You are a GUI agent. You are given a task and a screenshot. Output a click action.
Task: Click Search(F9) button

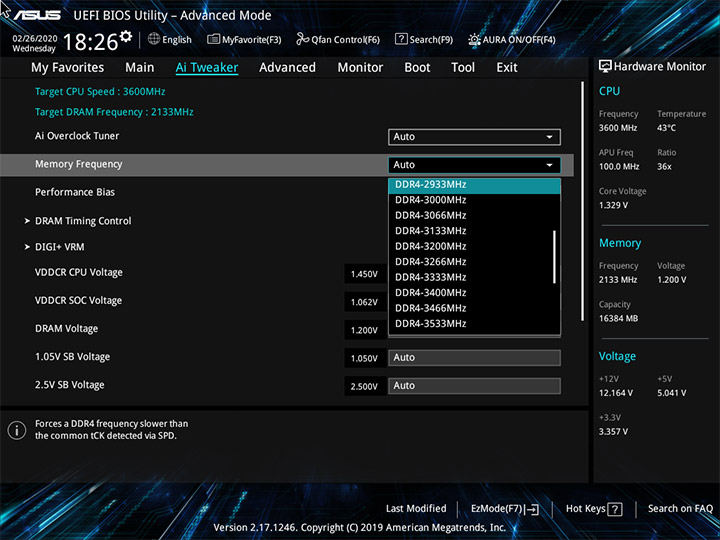click(x=424, y=39)
